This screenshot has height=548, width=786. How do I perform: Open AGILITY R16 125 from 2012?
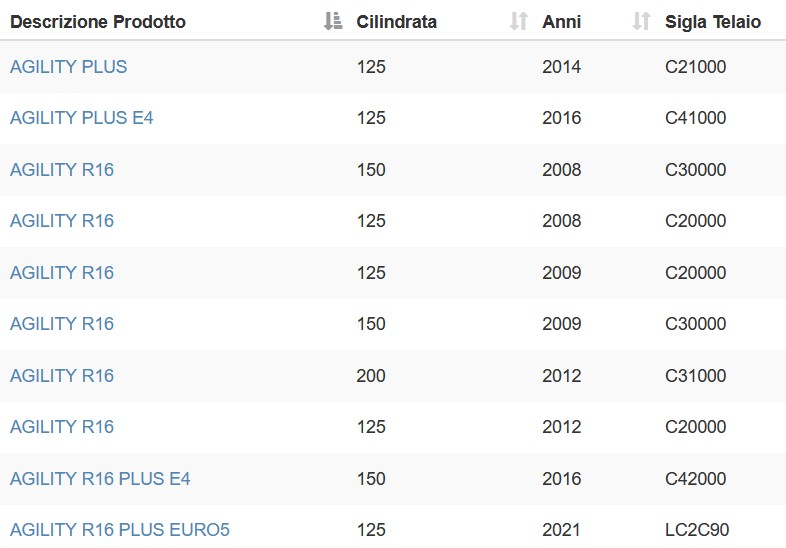tap(62, 427)
